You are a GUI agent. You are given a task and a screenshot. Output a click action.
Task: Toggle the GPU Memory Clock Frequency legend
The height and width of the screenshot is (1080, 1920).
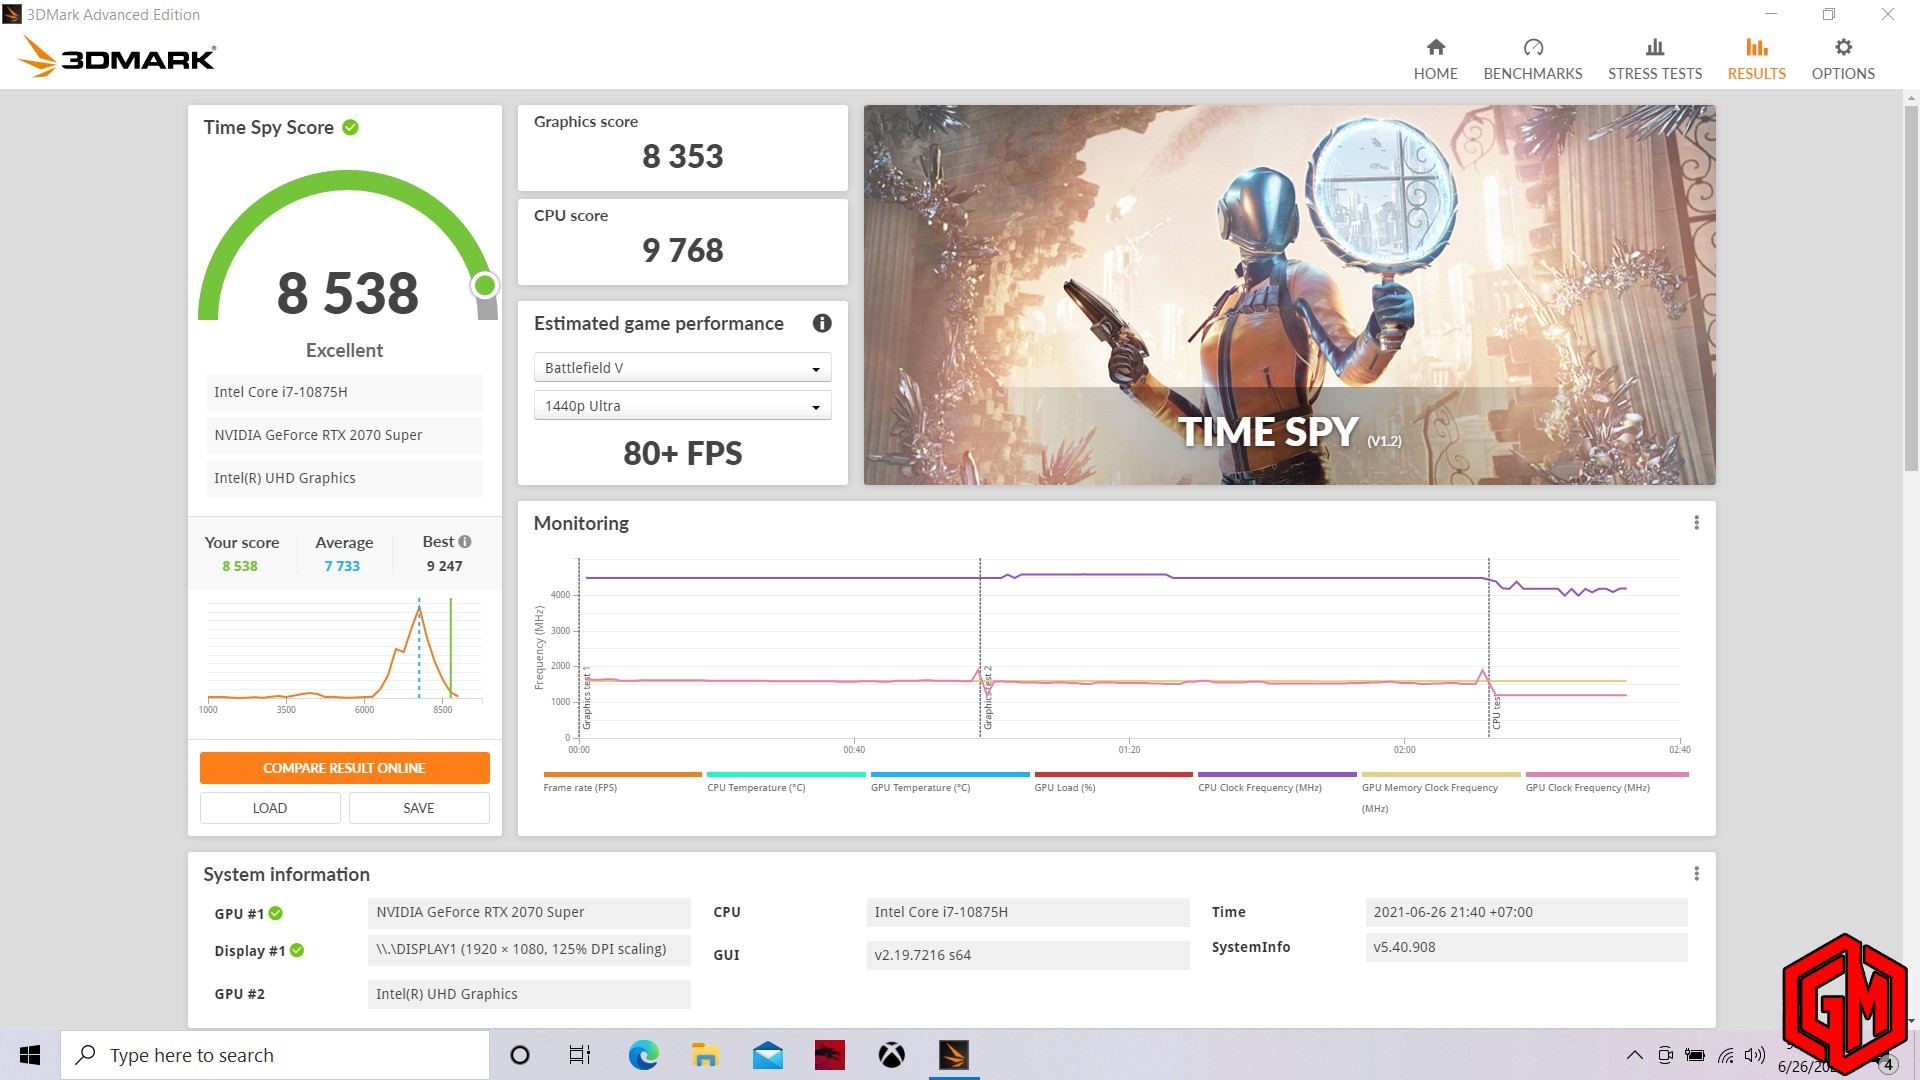pyautogui.click(x=1441, y=792)
